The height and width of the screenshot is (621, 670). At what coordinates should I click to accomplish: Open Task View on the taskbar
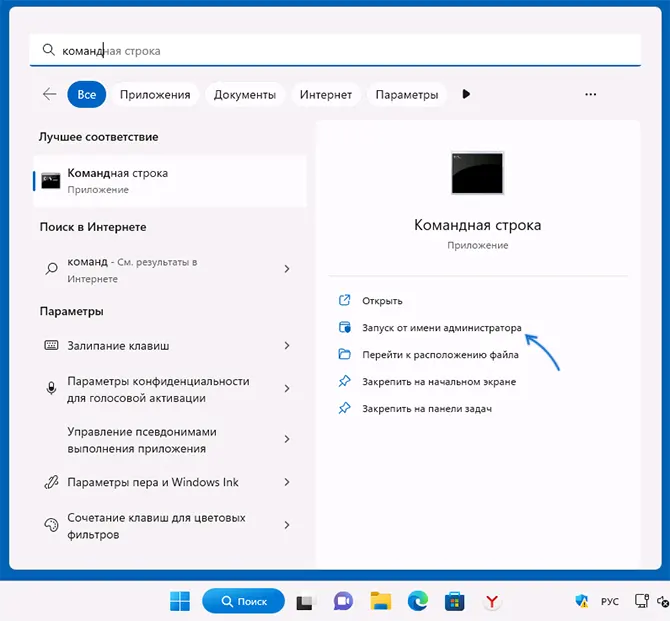coord(305,602)
